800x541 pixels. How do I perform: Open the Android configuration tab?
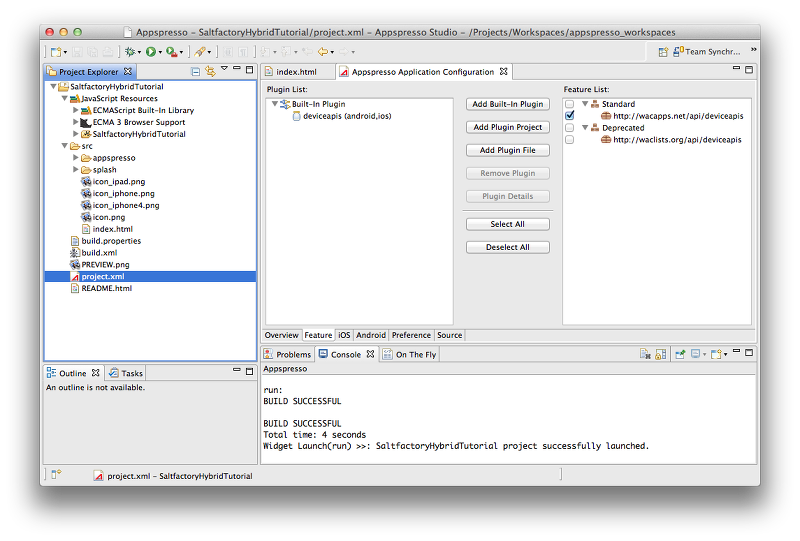coord(371,335)
